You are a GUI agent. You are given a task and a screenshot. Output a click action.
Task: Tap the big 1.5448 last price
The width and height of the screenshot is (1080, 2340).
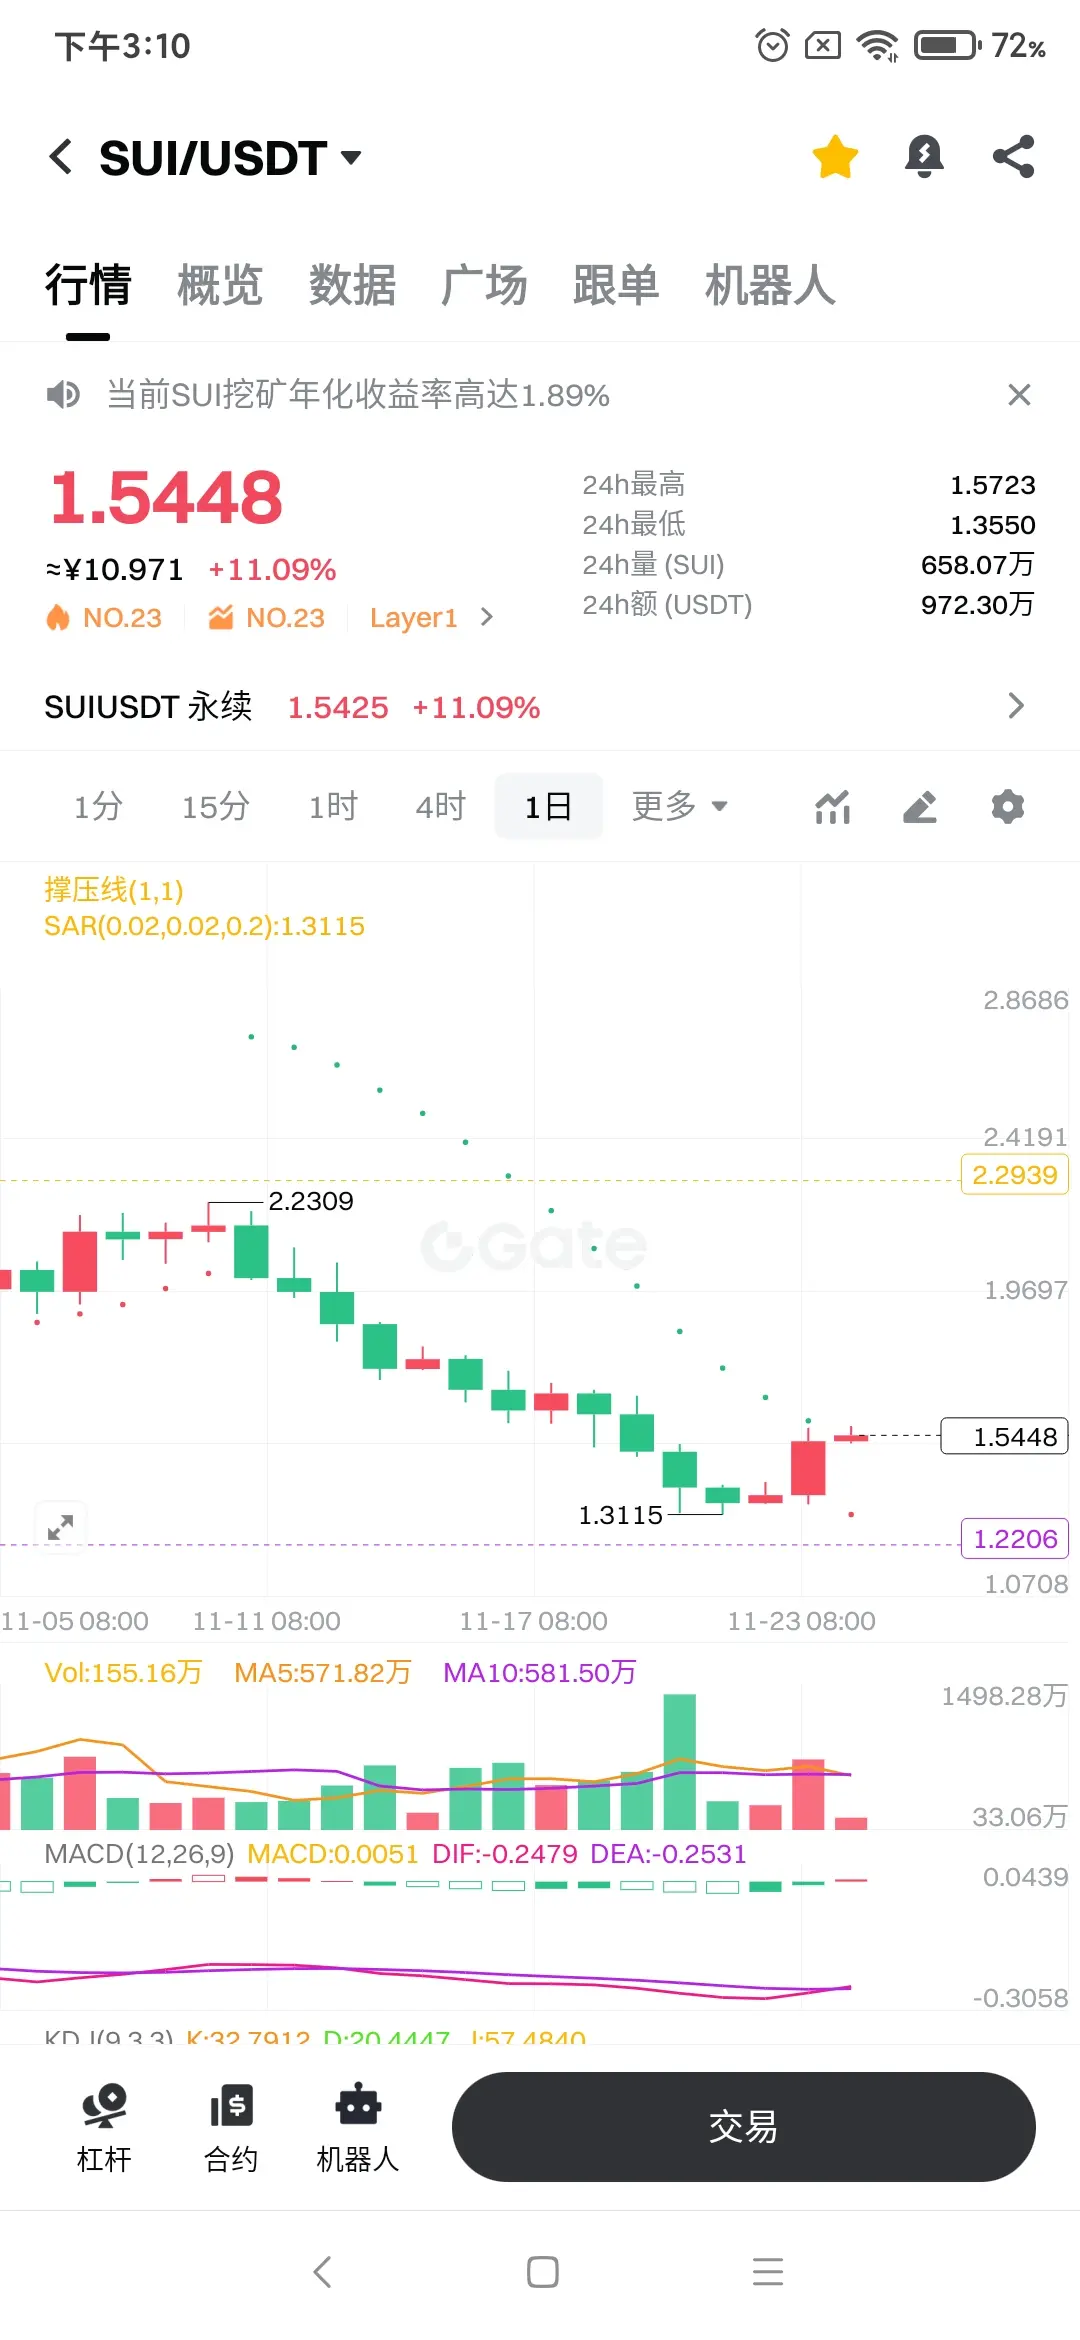tap(166, 497)
